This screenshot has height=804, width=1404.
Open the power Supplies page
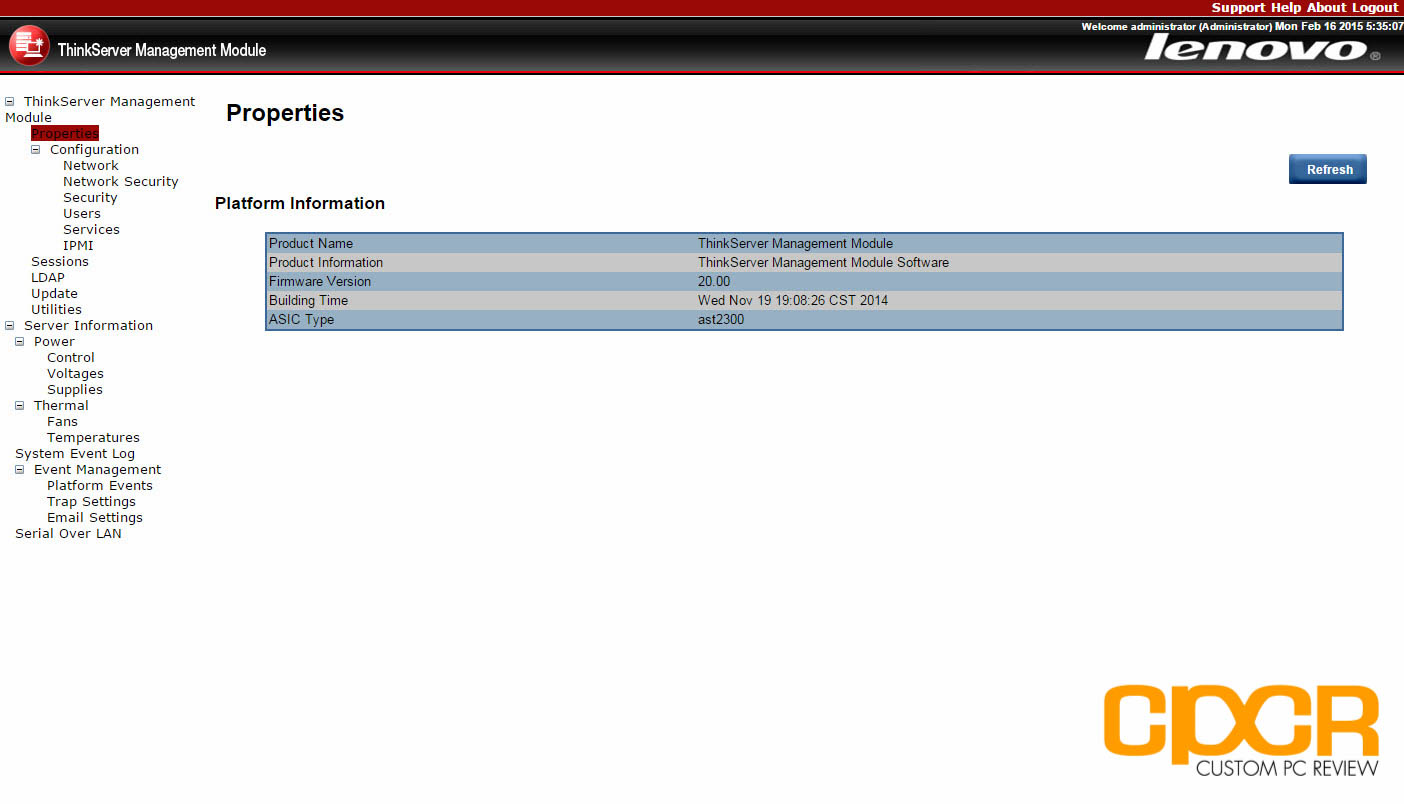tap(75, 390)
